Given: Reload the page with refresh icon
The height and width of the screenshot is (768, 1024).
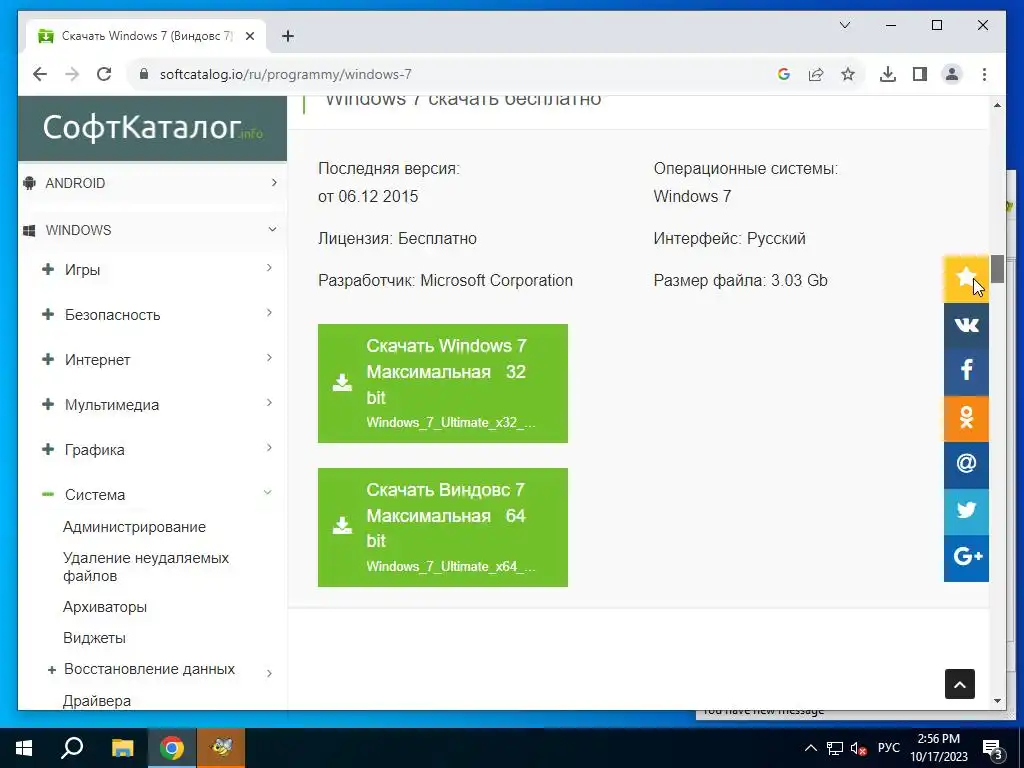Looking at the screenshot, I should pyautogui.click(x=104, y=74).
